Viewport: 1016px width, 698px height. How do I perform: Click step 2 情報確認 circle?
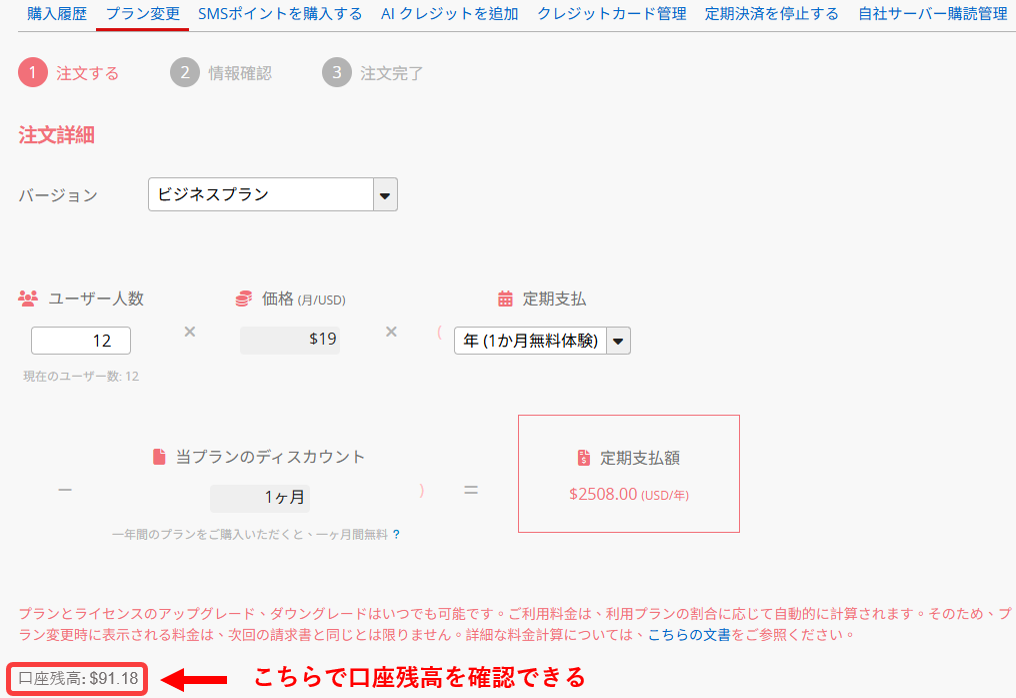[x=185, y=73]
